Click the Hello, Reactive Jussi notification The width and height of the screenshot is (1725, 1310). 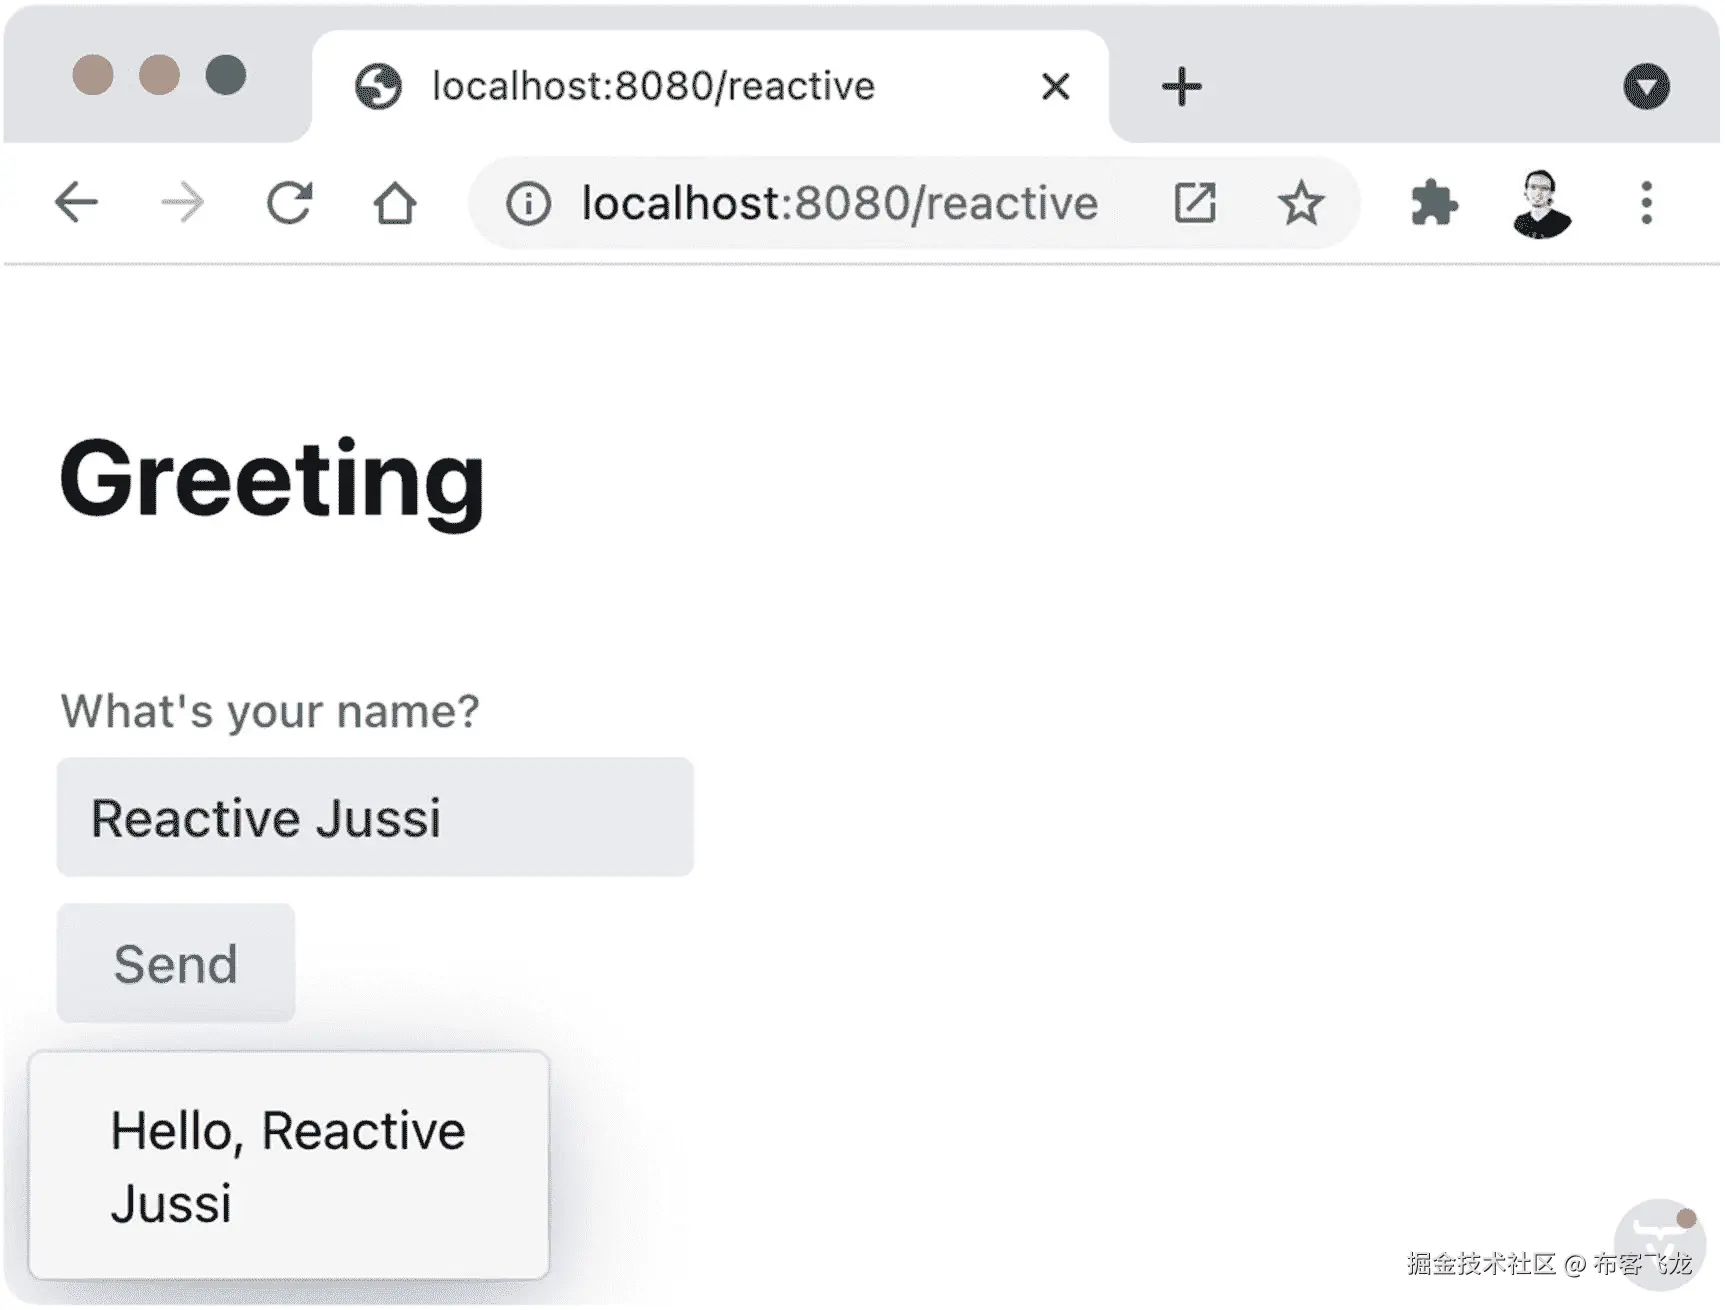click(x=289, y=1165)
